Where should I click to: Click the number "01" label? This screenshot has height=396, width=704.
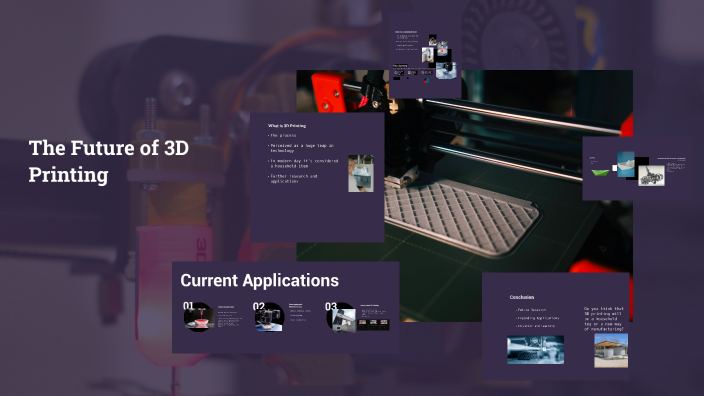[188, 306]
